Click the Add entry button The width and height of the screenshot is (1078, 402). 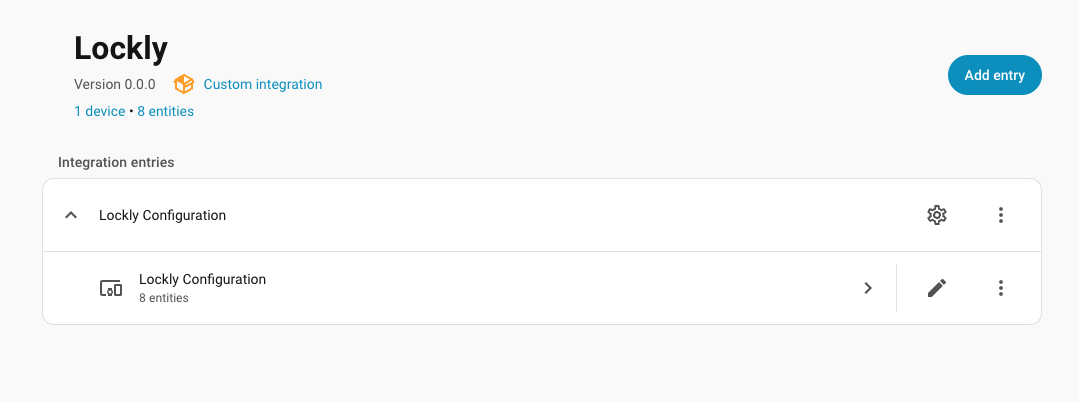pyautogui.click(x=994, y=75)
